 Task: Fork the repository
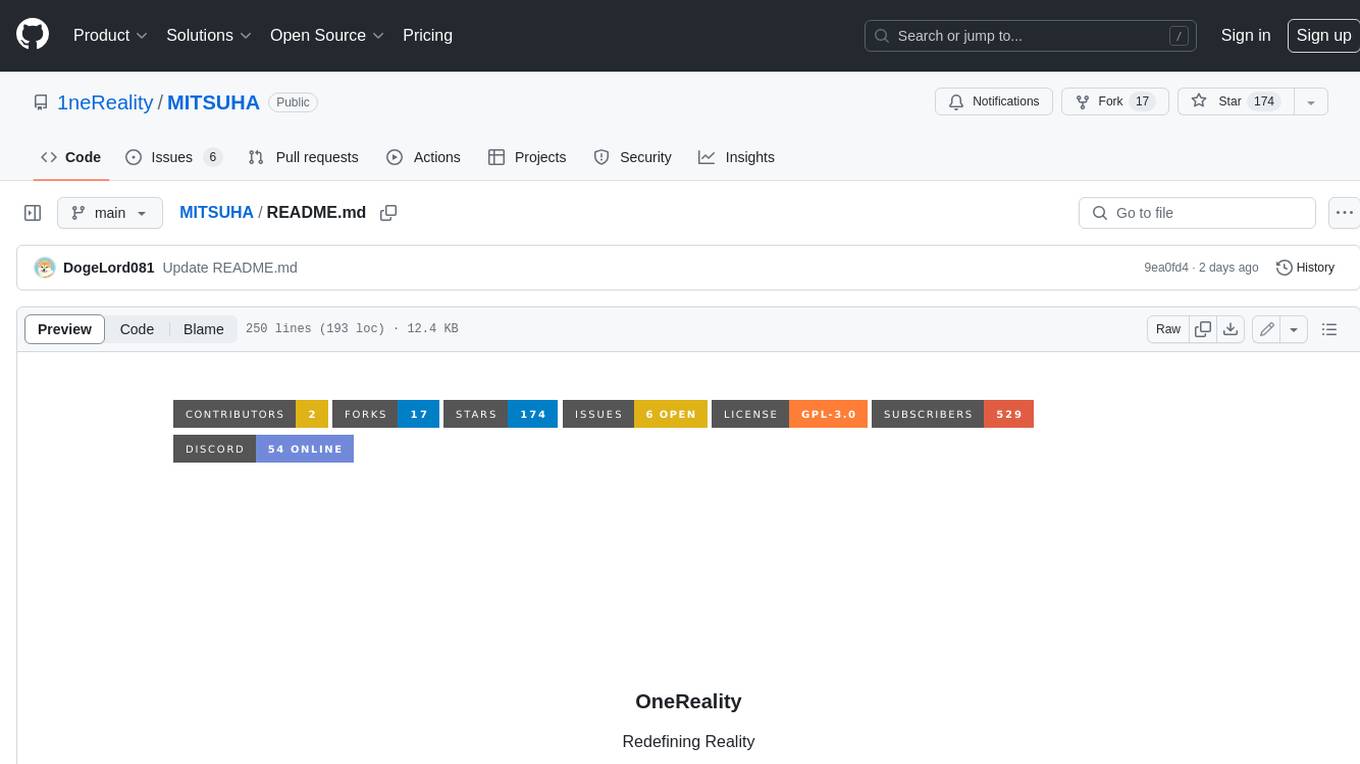1115,102
